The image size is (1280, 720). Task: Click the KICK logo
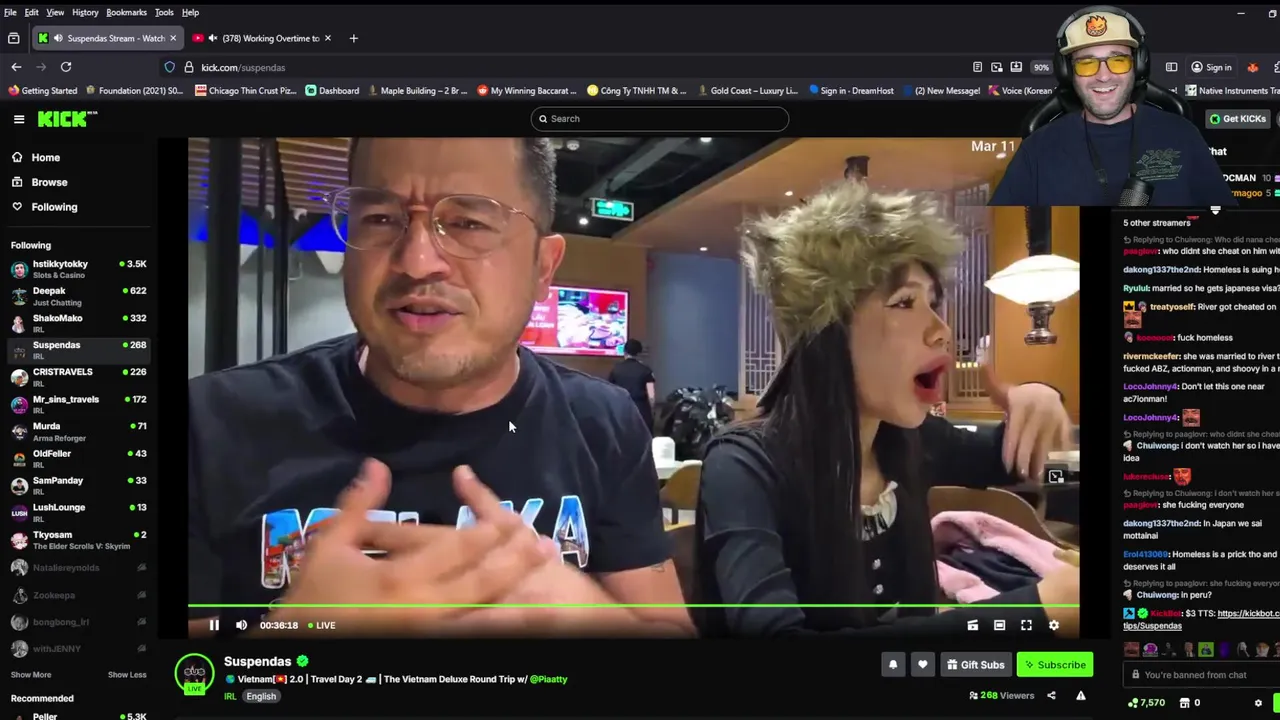point(67,119)
